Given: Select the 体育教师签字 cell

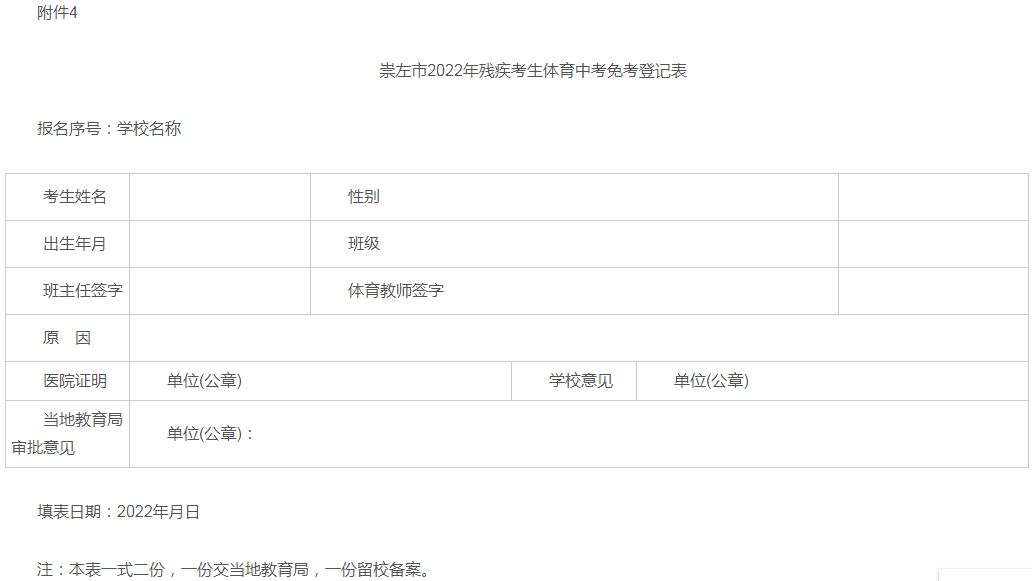Looking at the screenshot, I should 575,291.
